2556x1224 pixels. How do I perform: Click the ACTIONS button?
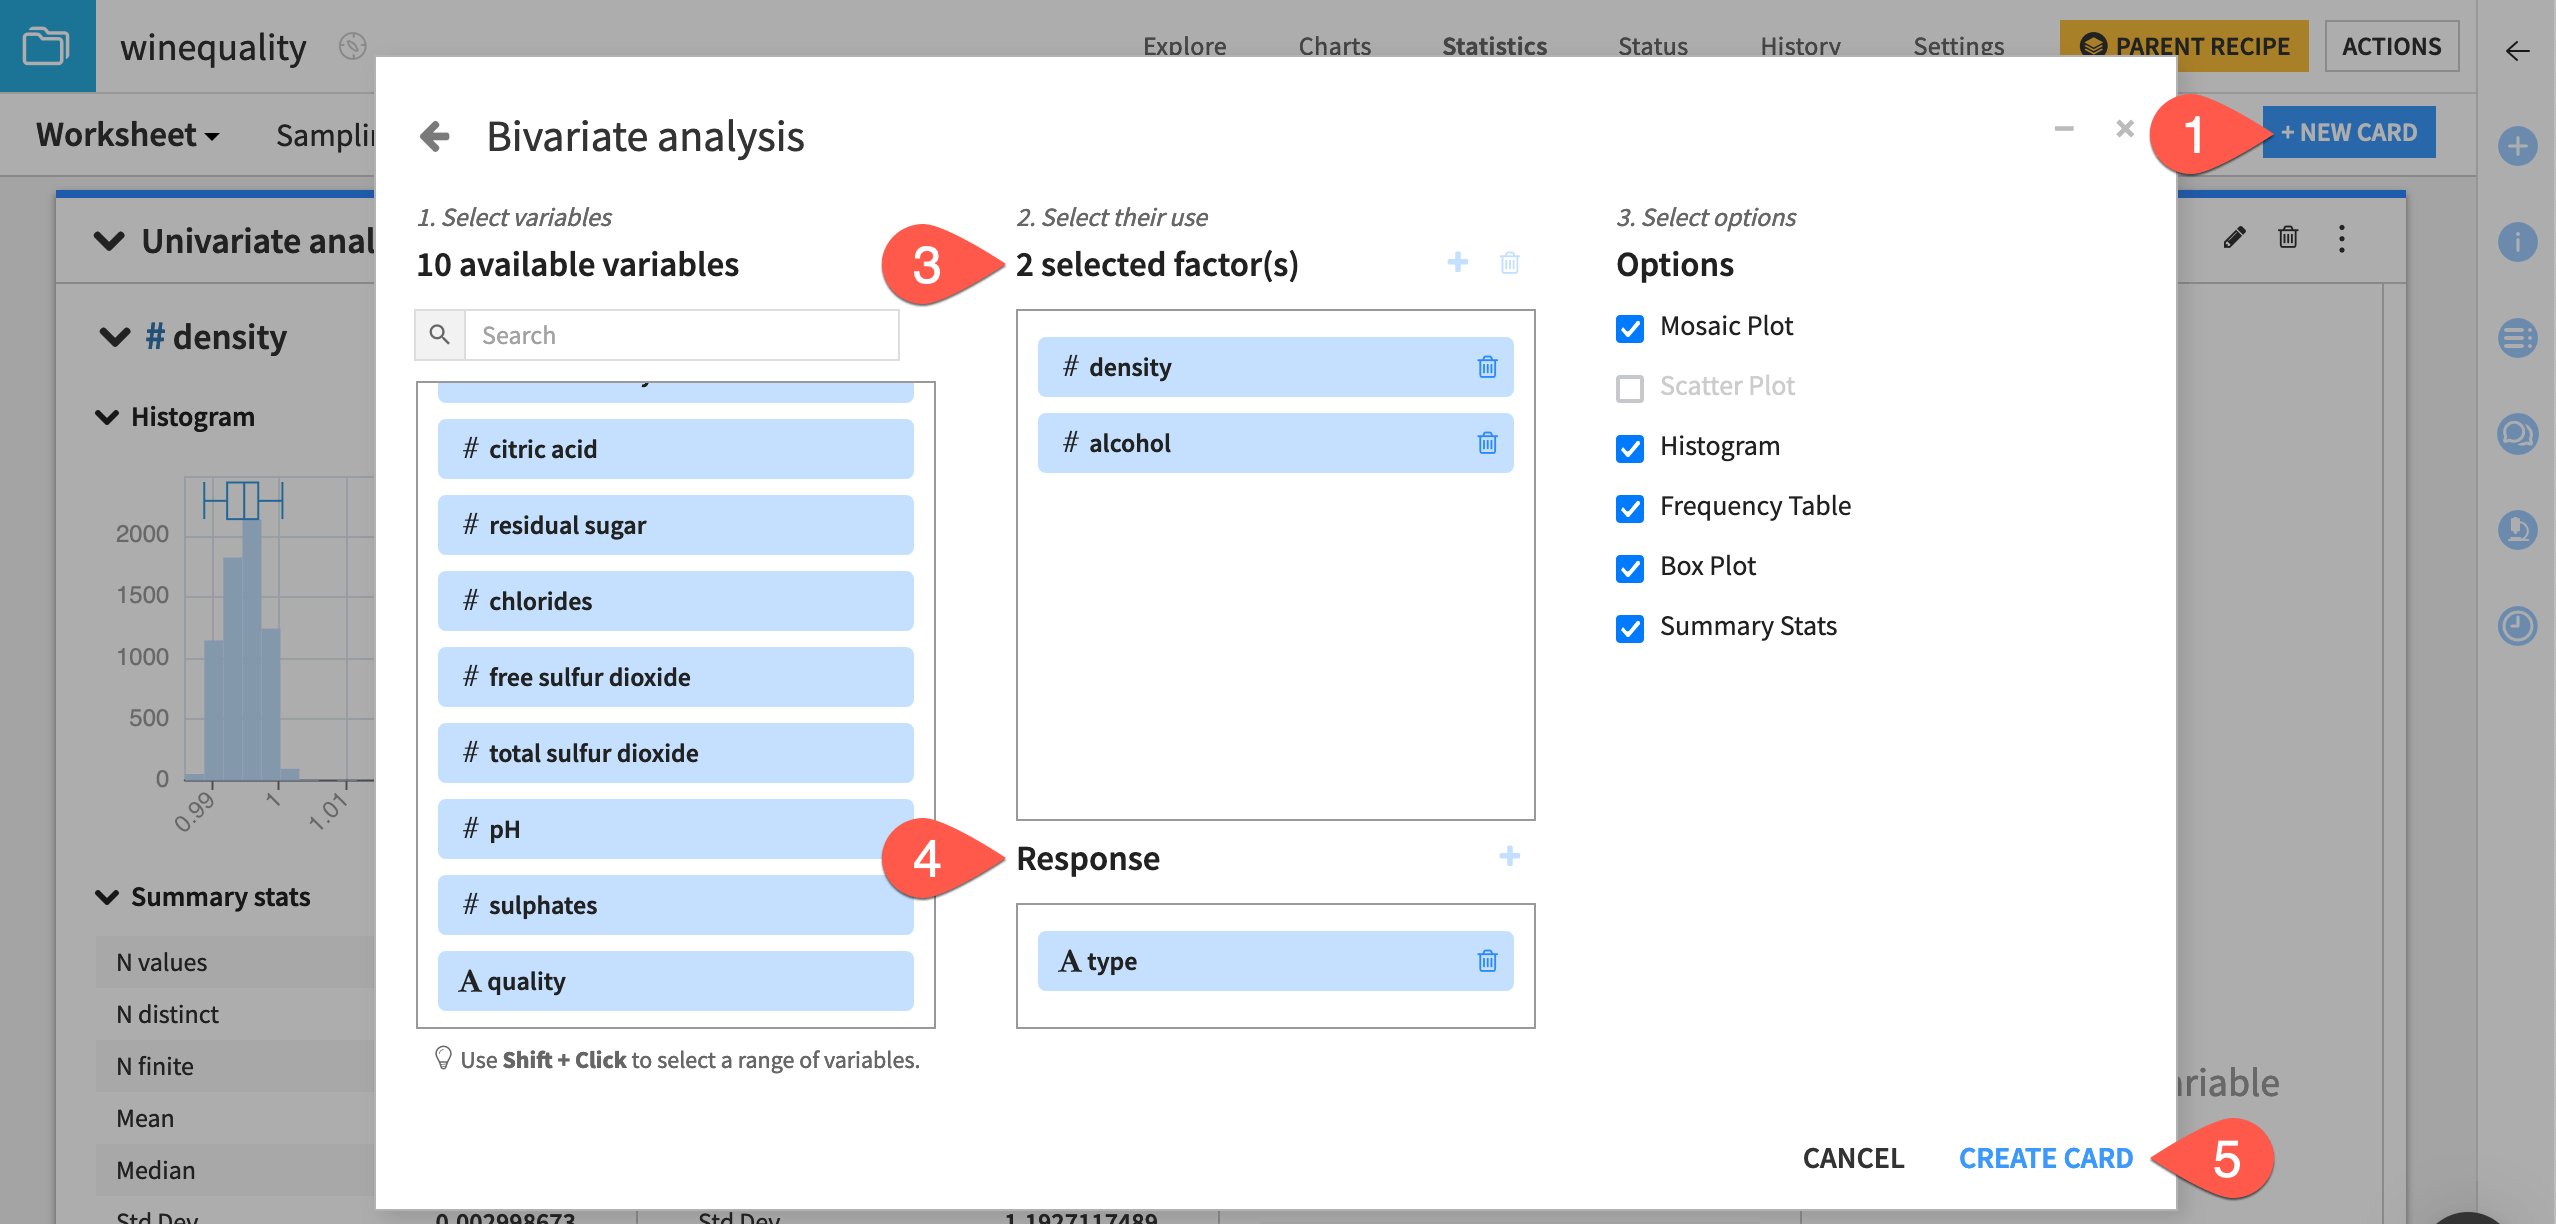coord(2391,46)
